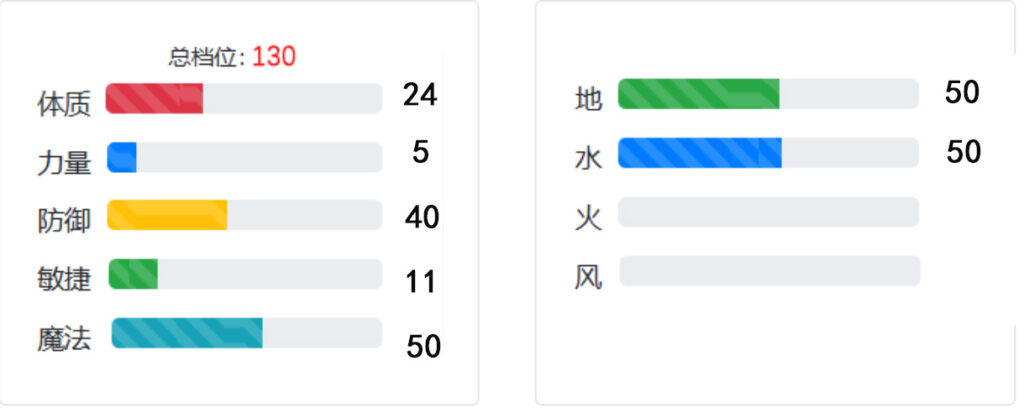The image size is (1024, 408).
Task: Click the yellow 防御 progress bar
Action: 244,215
